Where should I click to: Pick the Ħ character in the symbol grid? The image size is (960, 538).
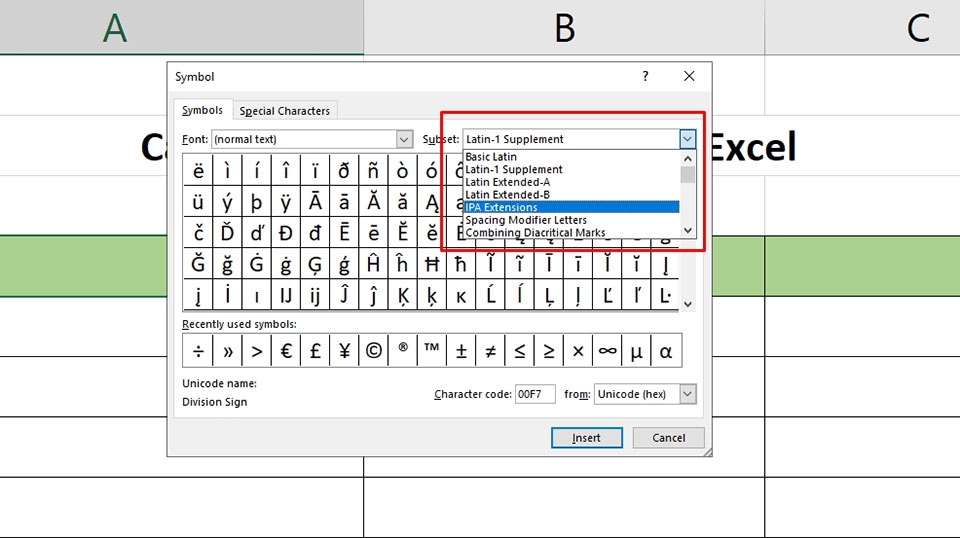click(432, 263)
